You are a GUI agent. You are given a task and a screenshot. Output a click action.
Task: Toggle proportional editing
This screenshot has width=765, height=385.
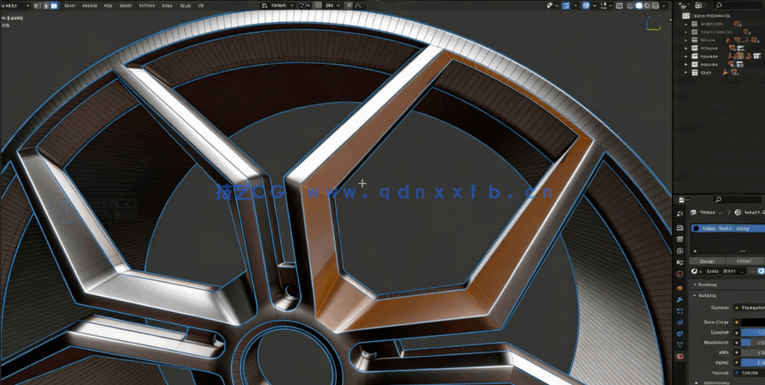point(349,5)
